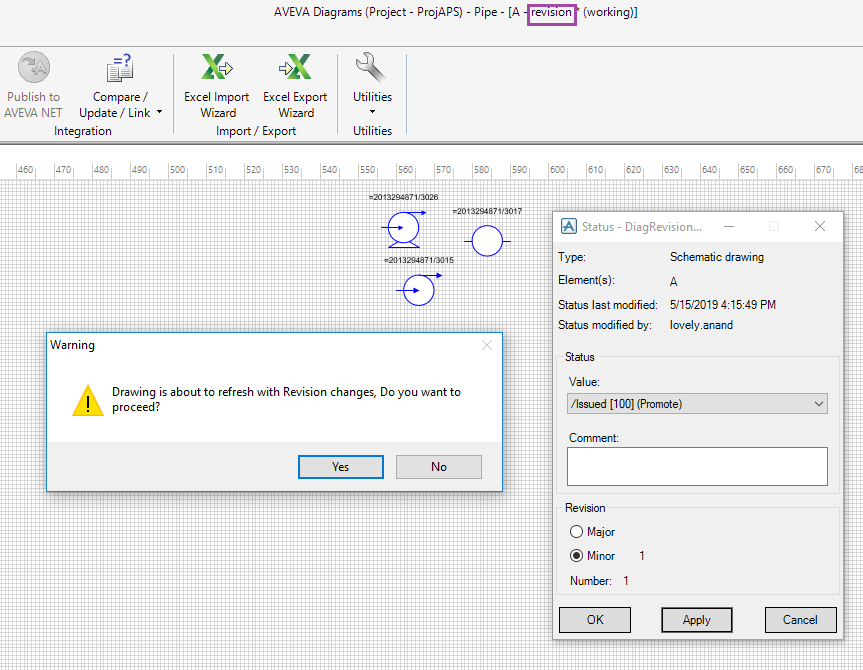The image size is (863, 670).
Task: Select pump symbol =2013294871/3015
Action: (x=418, y=290)
